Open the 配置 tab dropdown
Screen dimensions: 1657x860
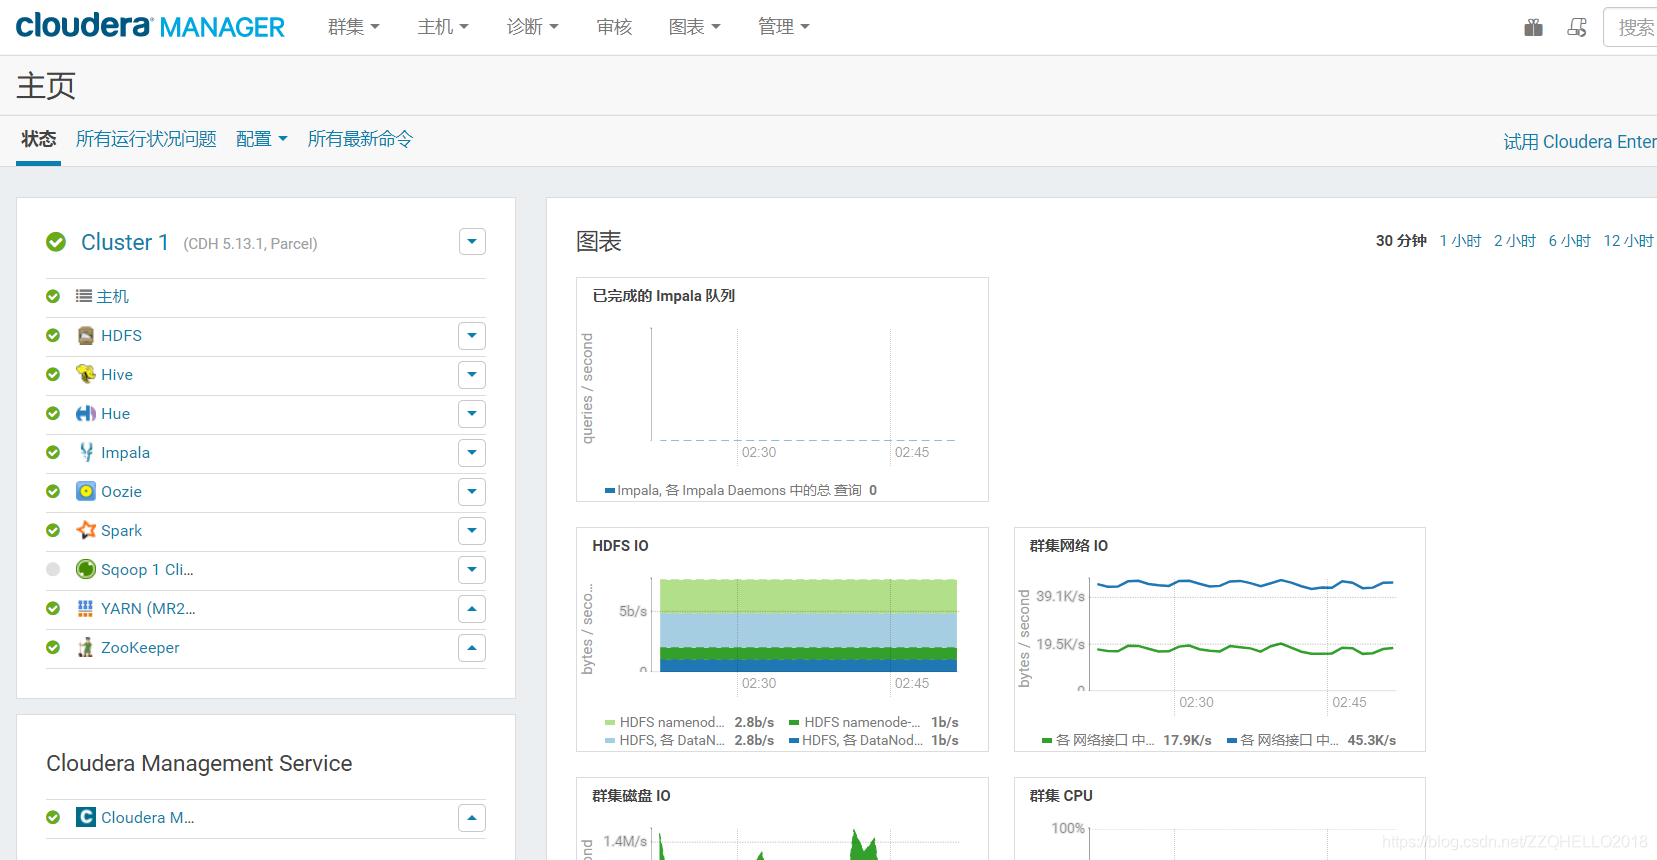261,139
